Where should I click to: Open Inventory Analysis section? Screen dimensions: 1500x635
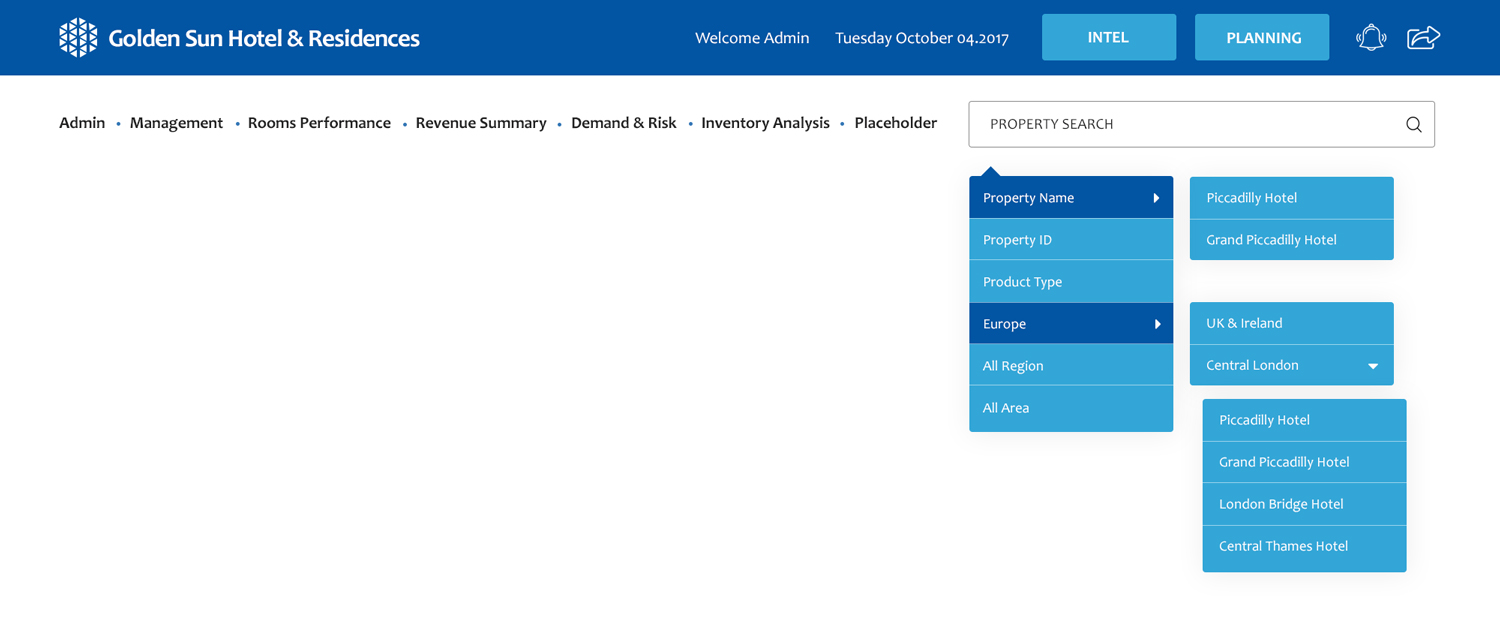point(765,123)
